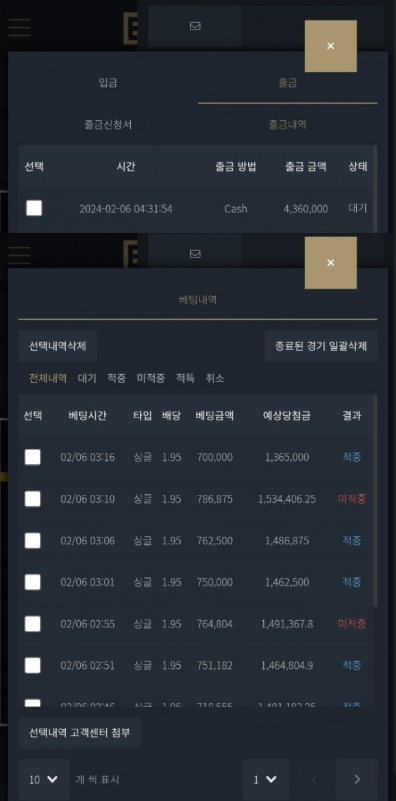Viewport: 396px width, 801px height.
Task: Select the 02/06 03:16 bet checkbox
Action: (x=33, y=457)
